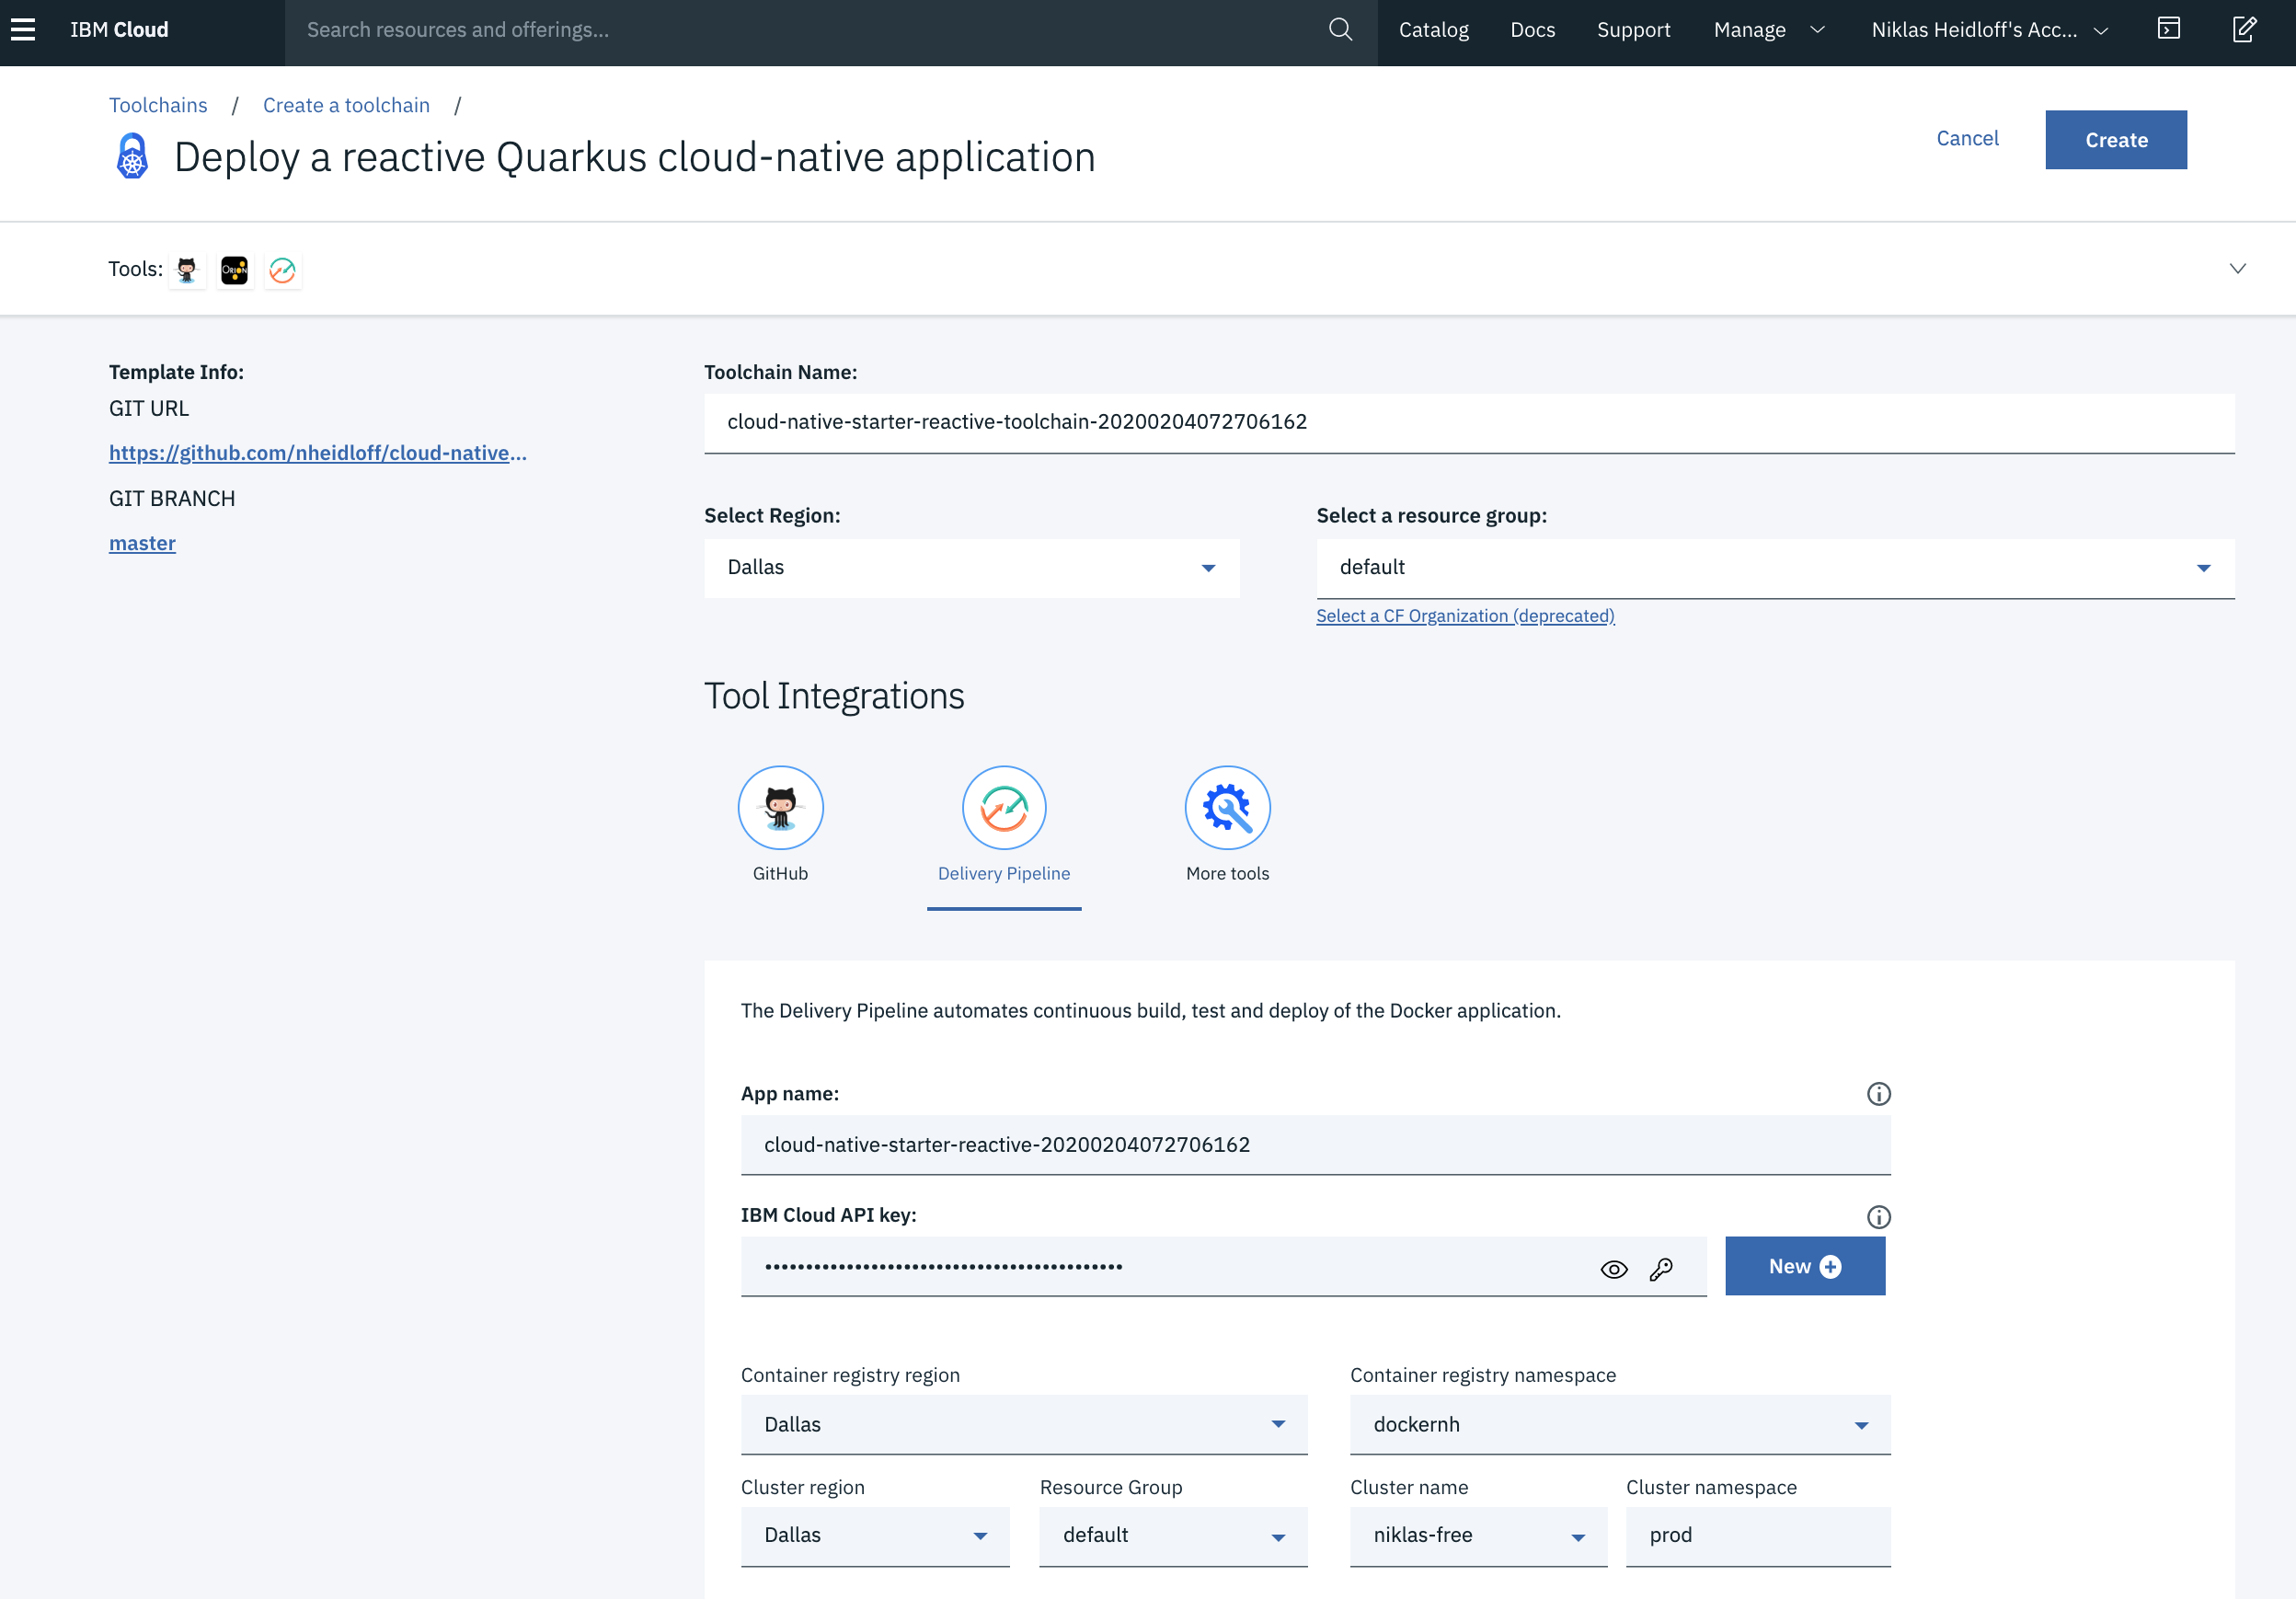Click the GitHub tab label
Screen dimensions: 2296x1599
(x=780, y=873)
